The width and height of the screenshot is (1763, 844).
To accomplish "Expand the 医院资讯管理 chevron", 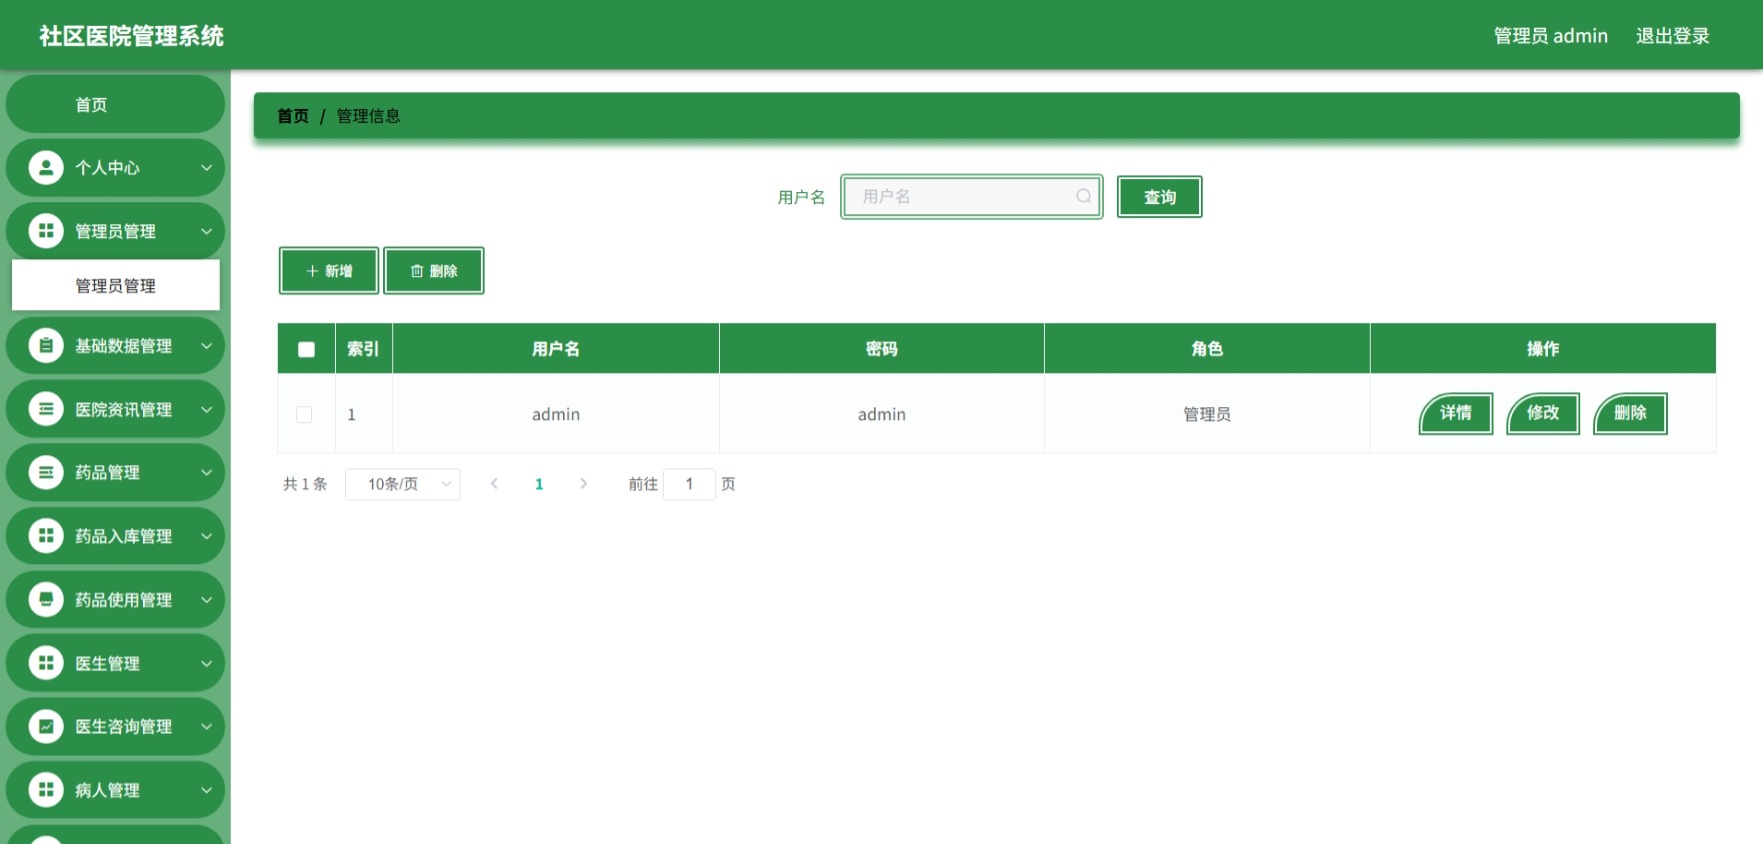I will 206,409.
